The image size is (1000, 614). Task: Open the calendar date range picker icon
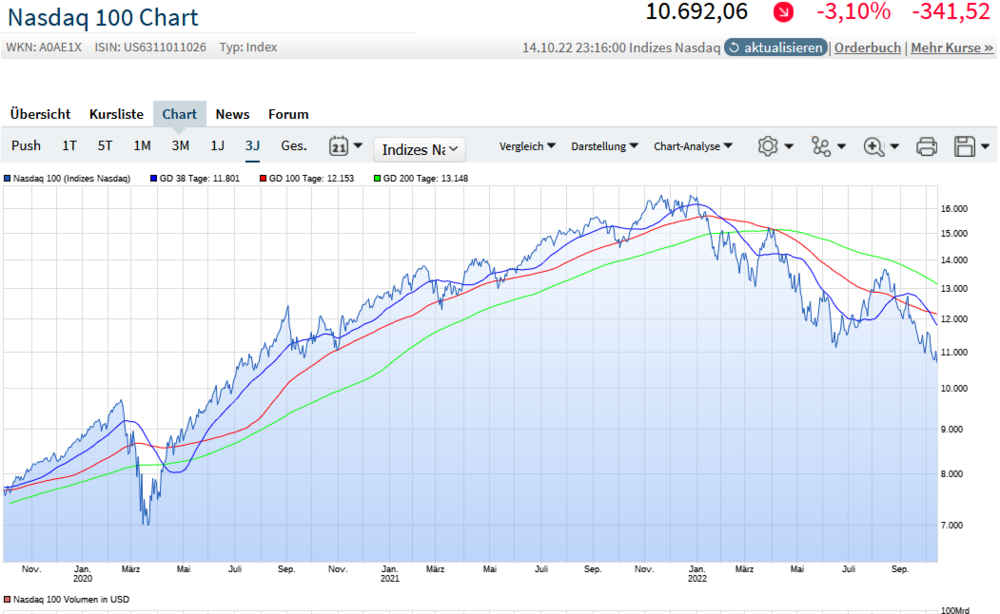click(338, 147)
